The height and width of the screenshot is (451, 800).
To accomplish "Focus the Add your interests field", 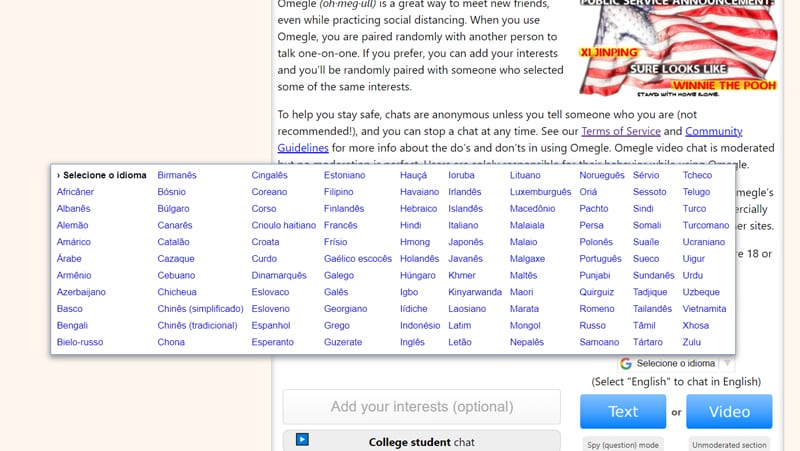I will [421, 407].
